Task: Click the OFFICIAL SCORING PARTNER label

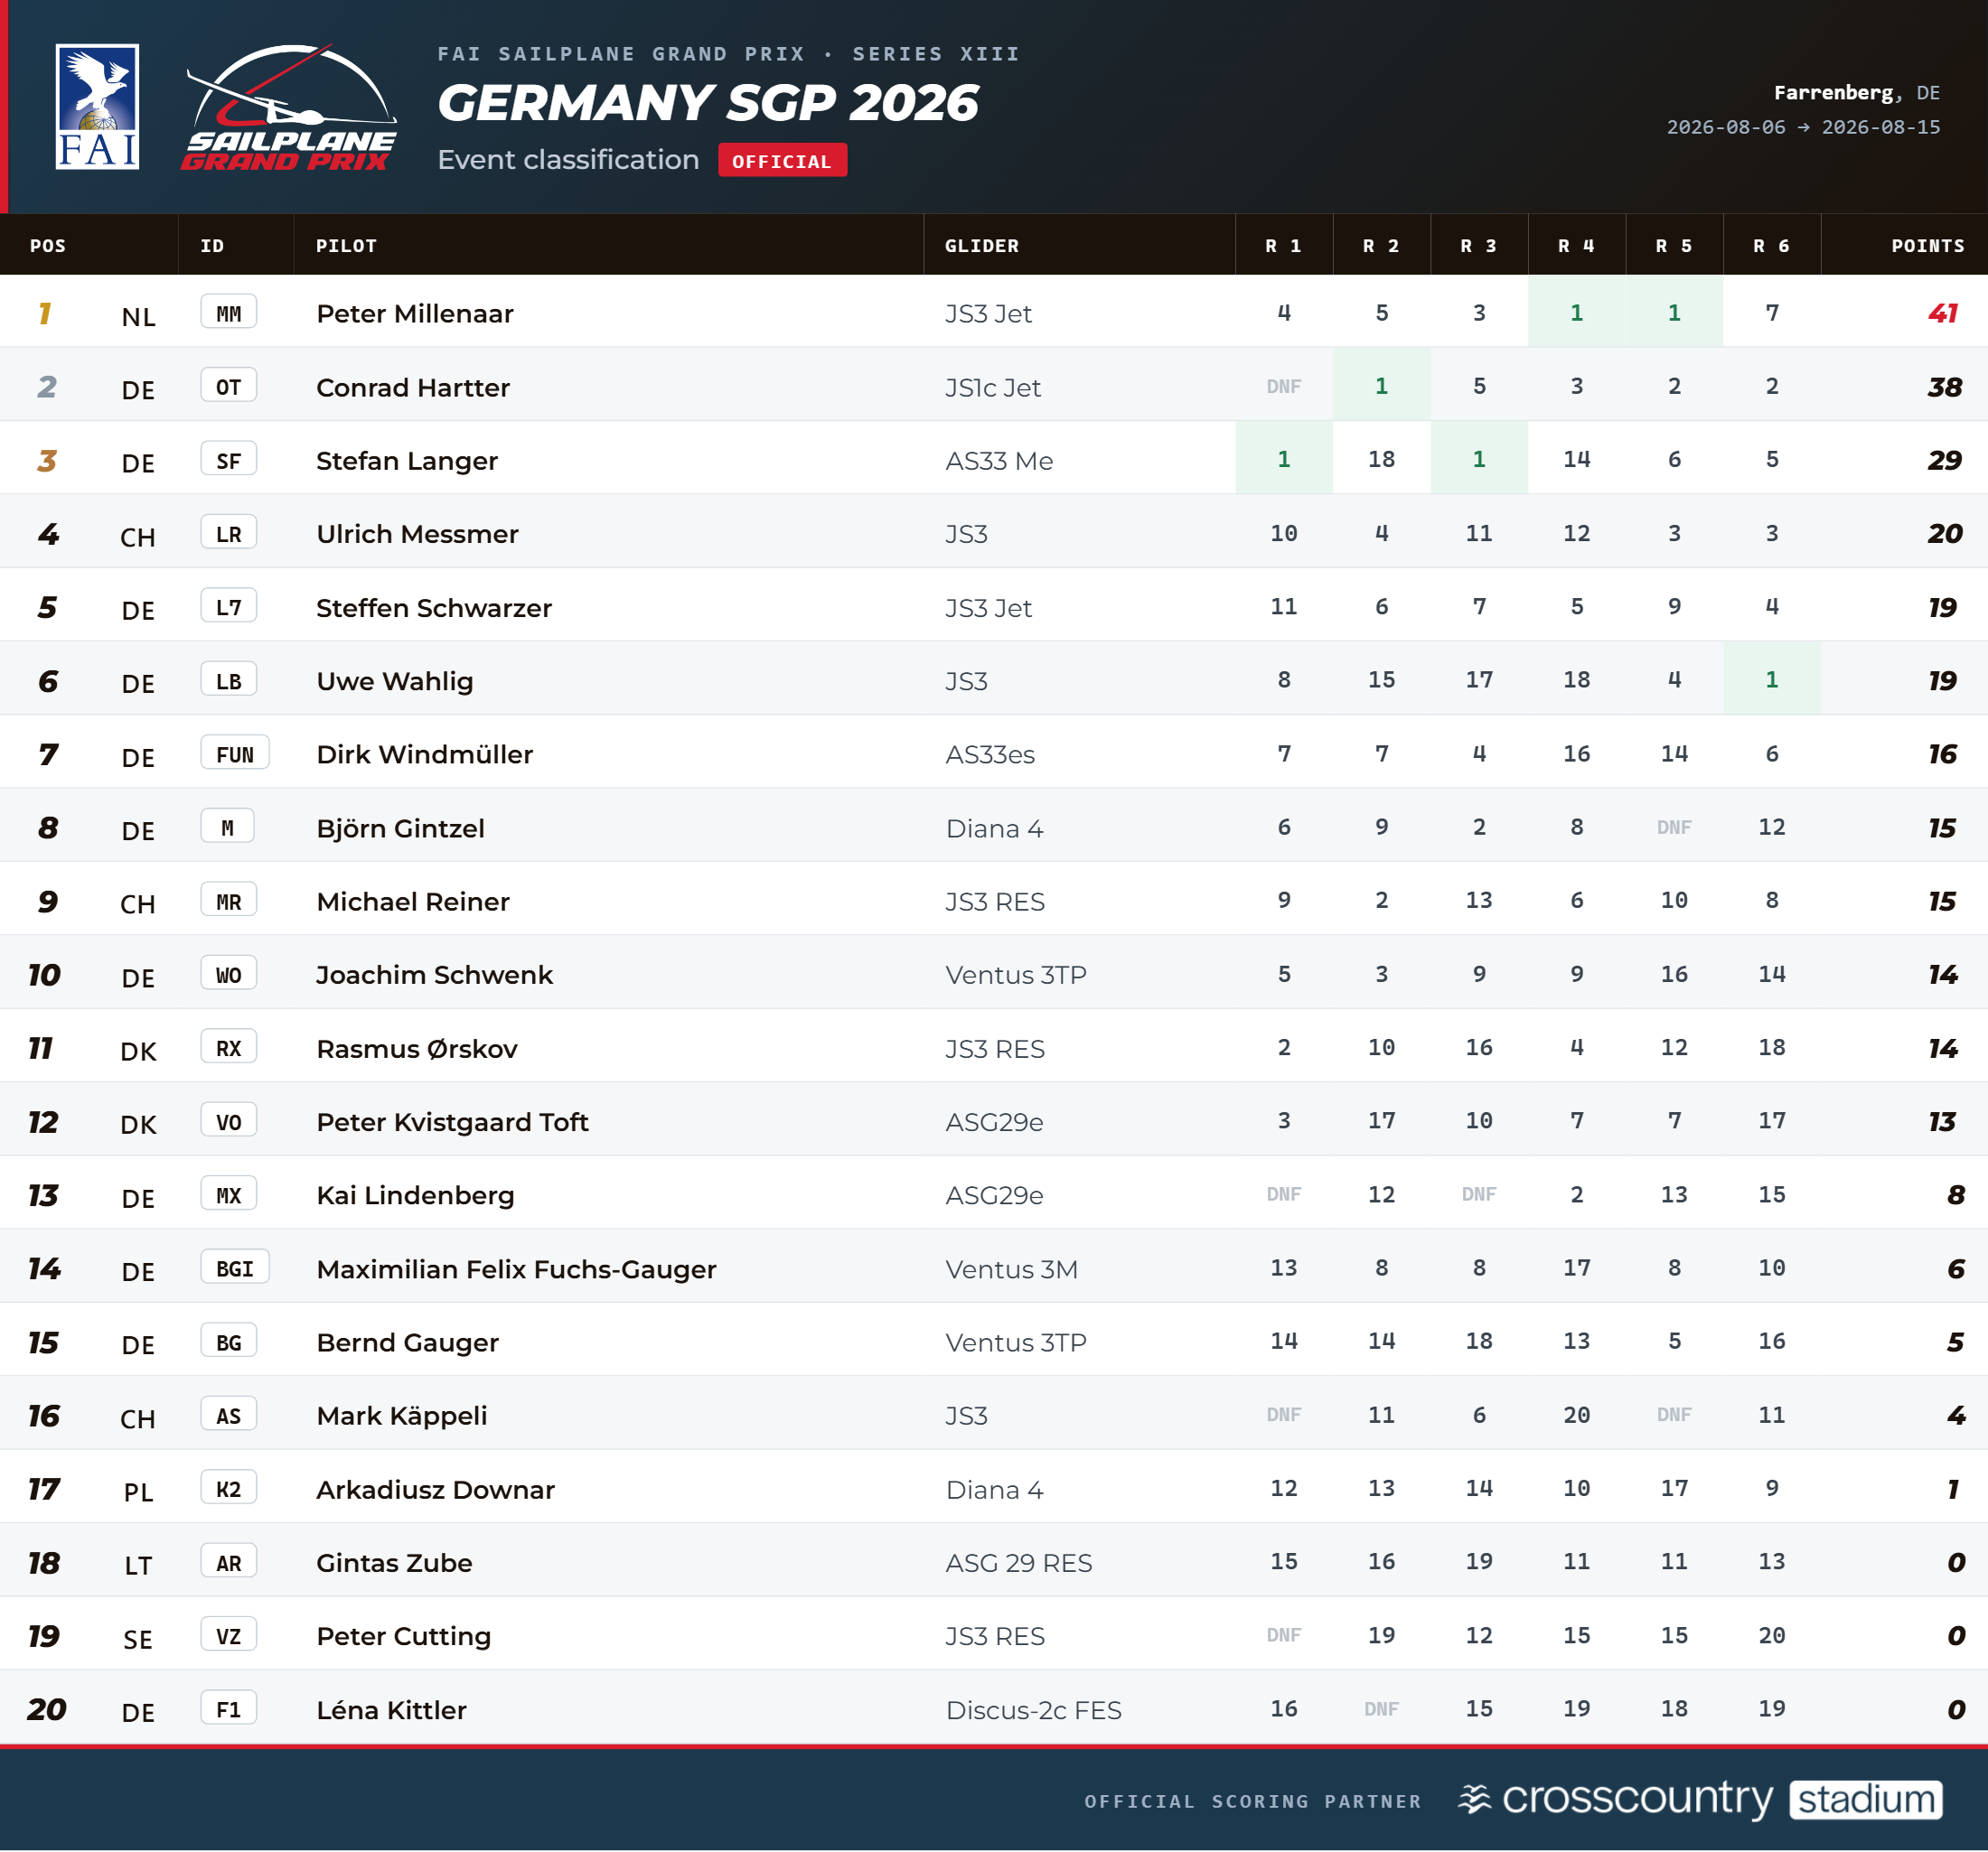Action: pos(1252,1801)
